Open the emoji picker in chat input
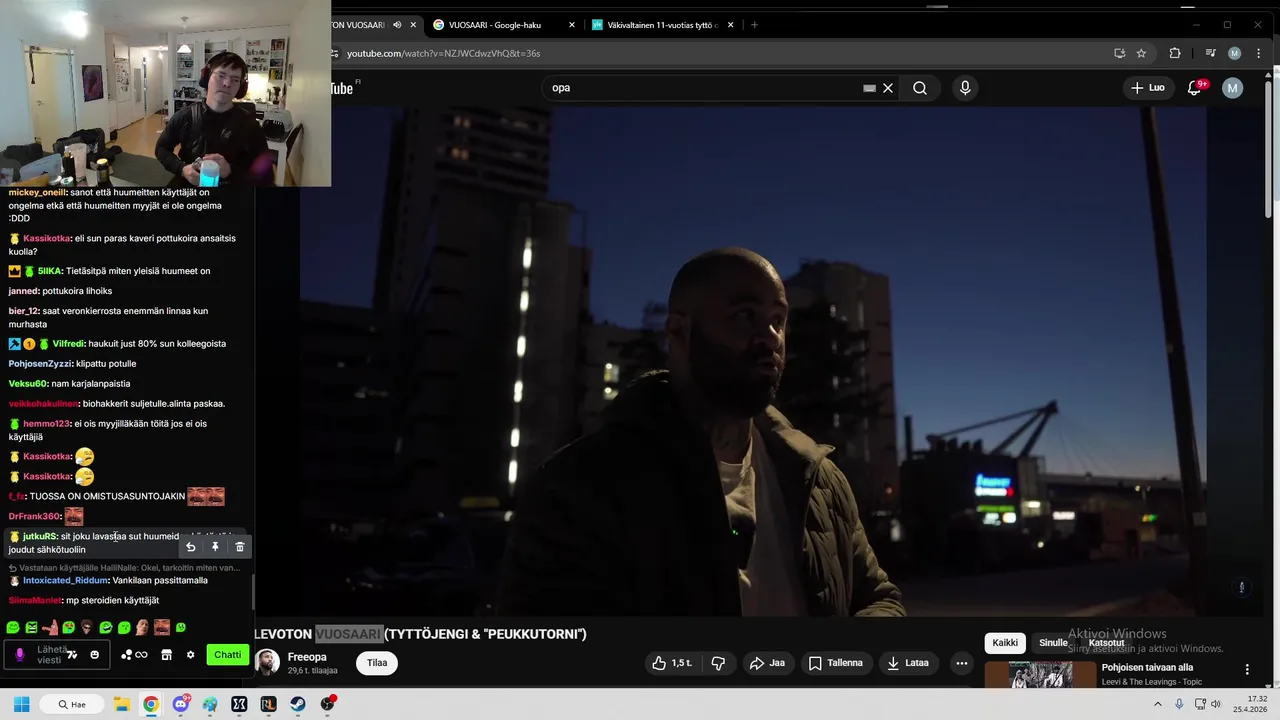1280x720 pixels. (94, 655)
